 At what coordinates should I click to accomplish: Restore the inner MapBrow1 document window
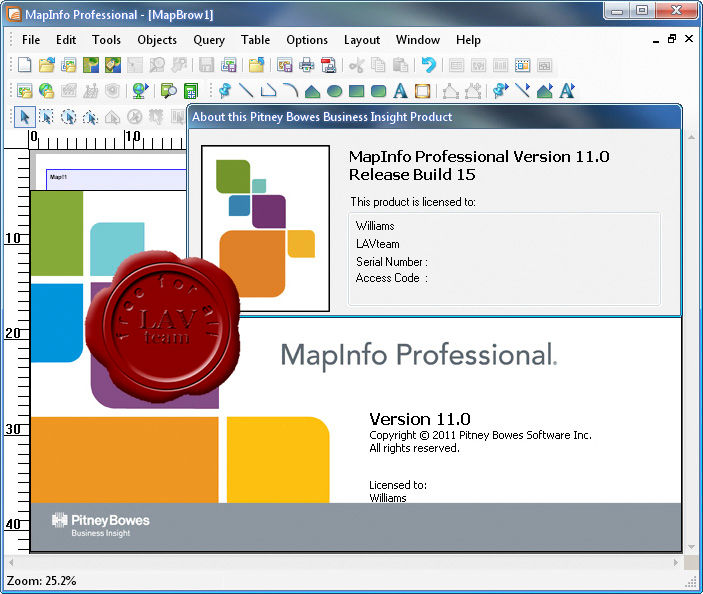pos(672,39)
